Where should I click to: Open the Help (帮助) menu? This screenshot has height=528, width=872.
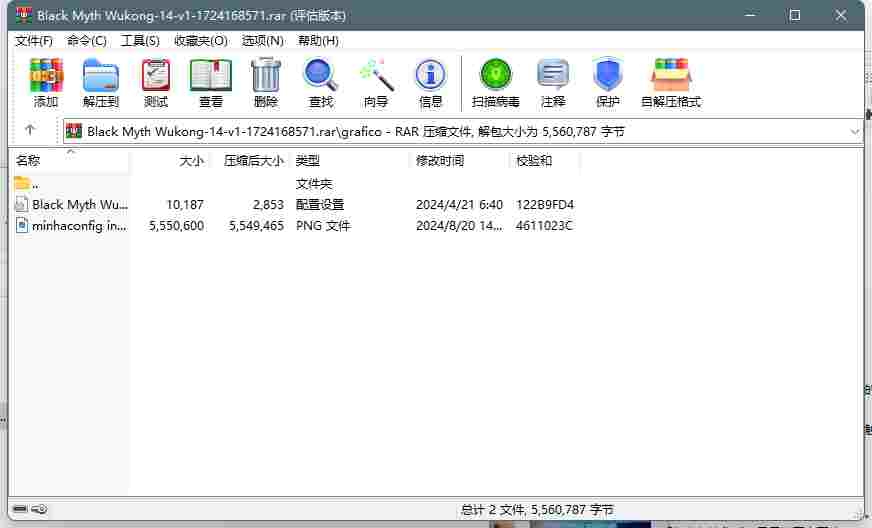coord(318,41)
